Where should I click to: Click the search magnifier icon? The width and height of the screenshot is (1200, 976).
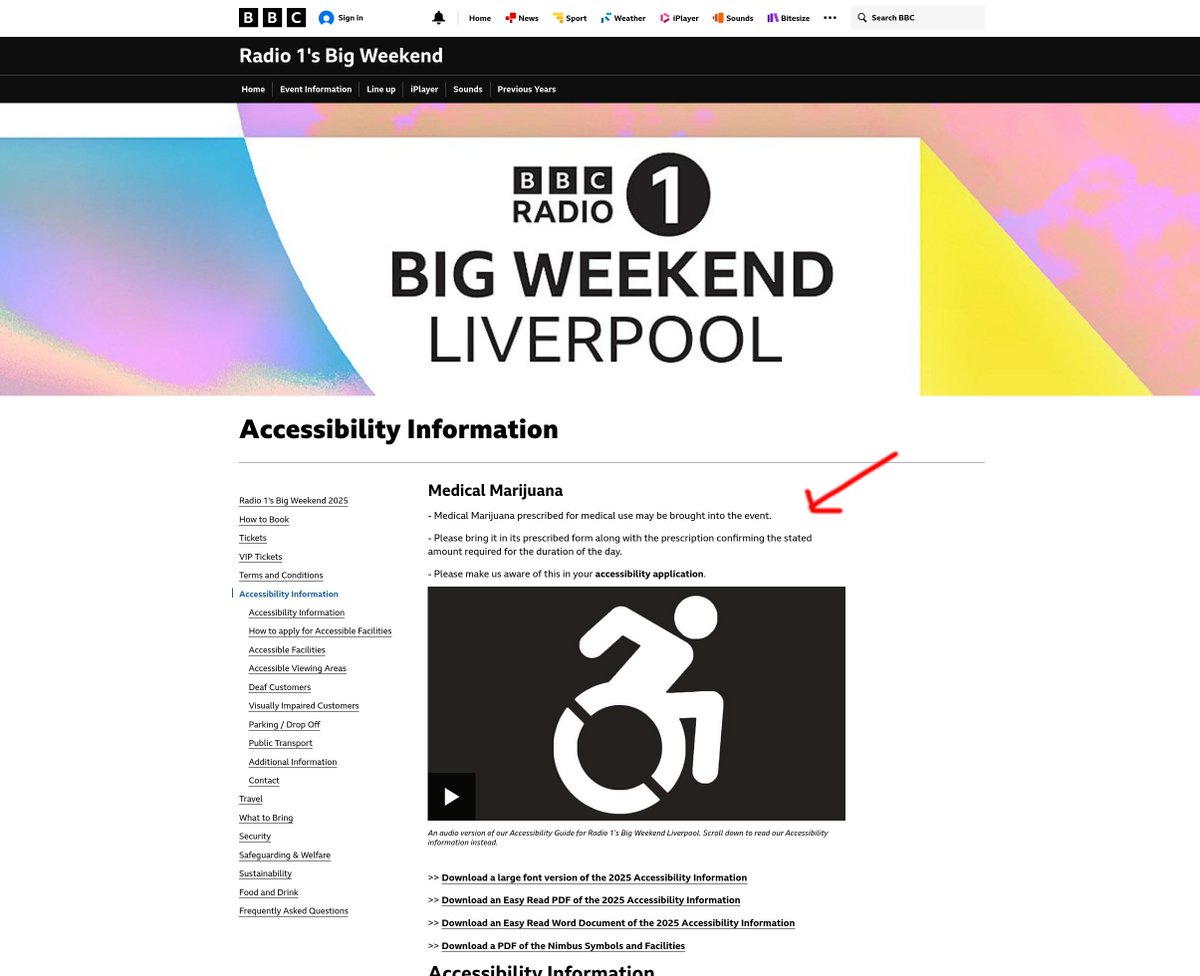(862, 17)
